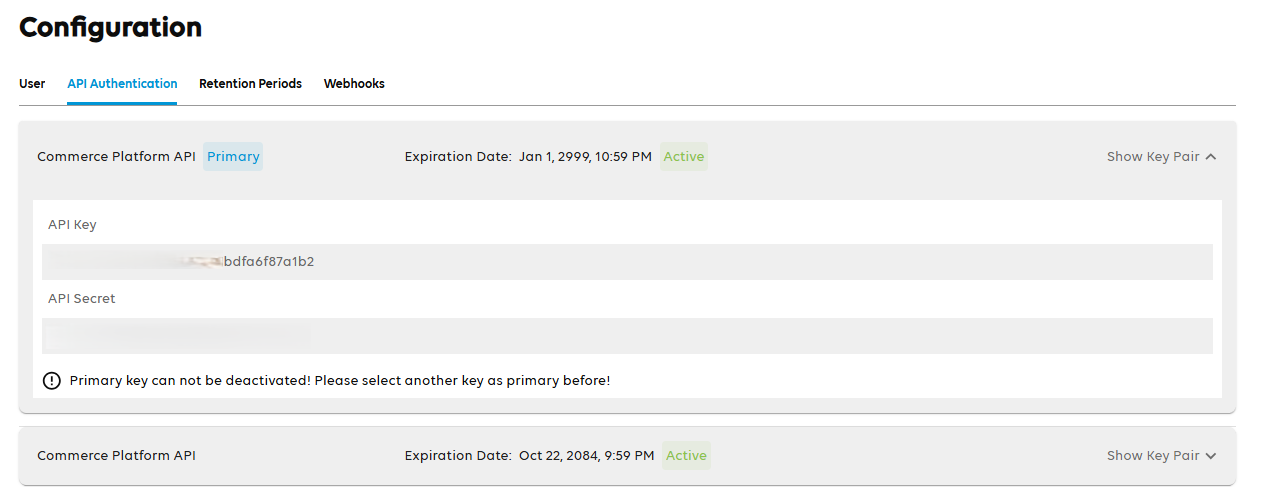Image resolution: width=1262 pixels, height=487 pixels.
Task: Click the blue Primary badge
Action: click(233, 157)
